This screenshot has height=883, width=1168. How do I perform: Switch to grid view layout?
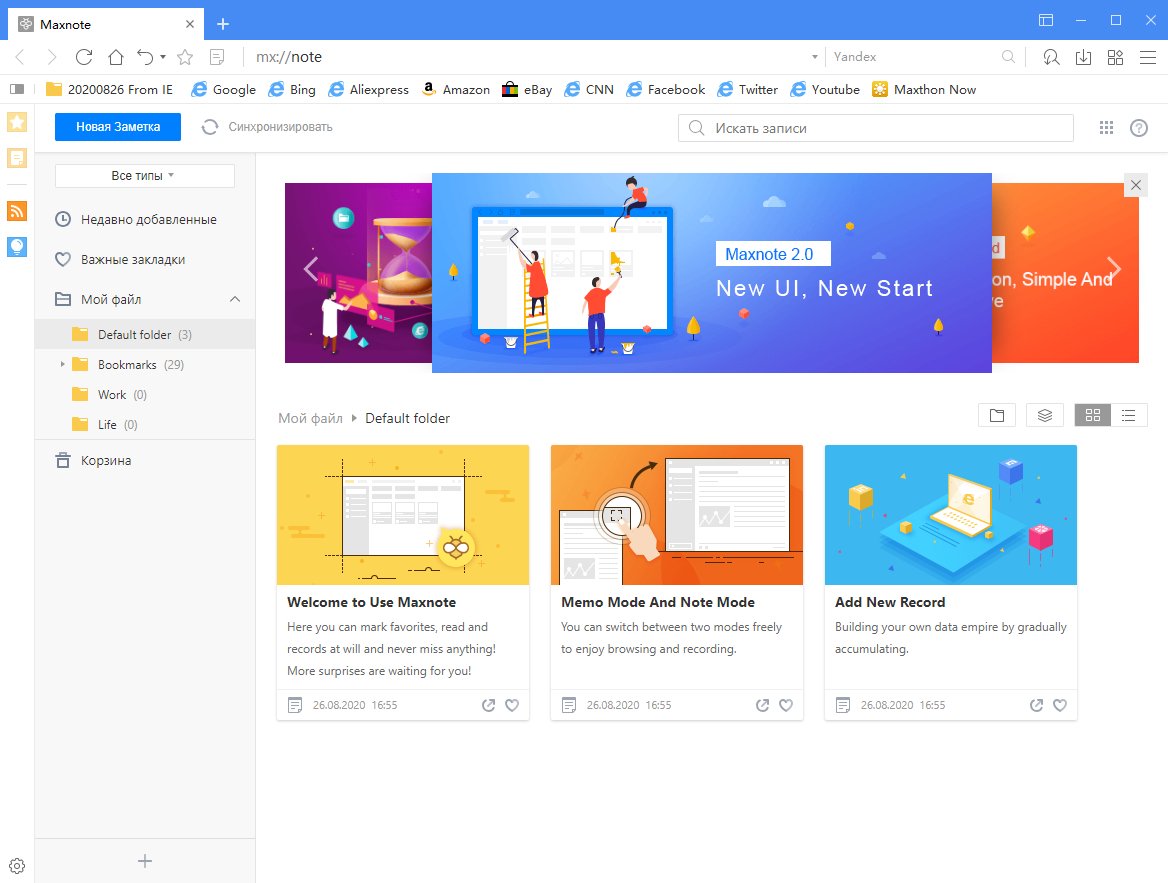(x=1092, y=416)
